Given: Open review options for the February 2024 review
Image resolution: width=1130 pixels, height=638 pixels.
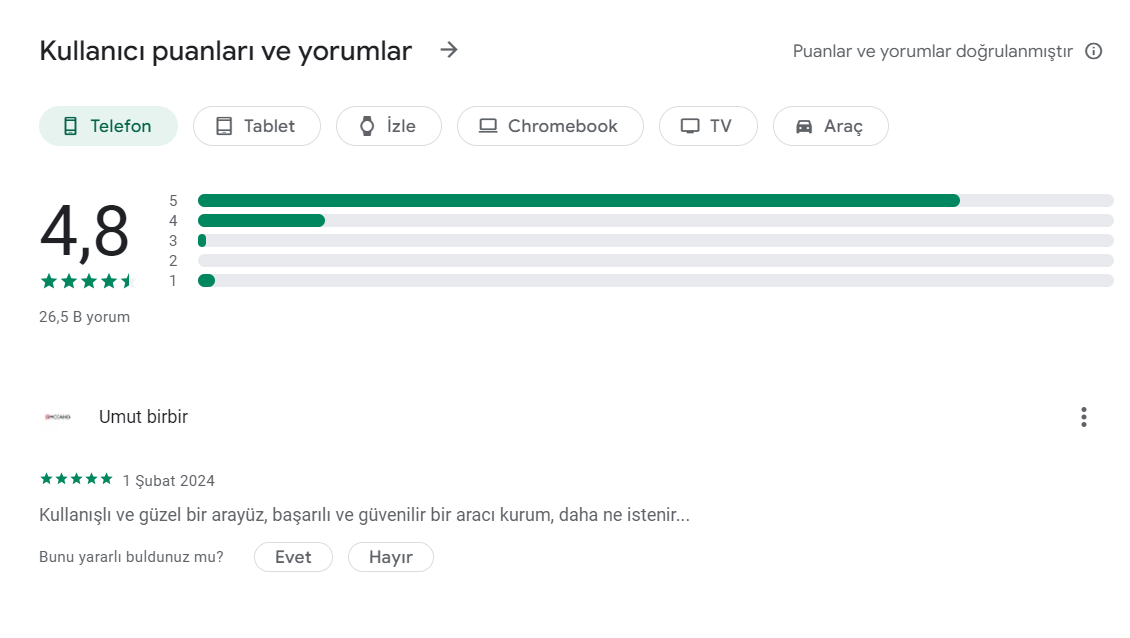Looking at the screenshot, I should [x=1084, y=416].
